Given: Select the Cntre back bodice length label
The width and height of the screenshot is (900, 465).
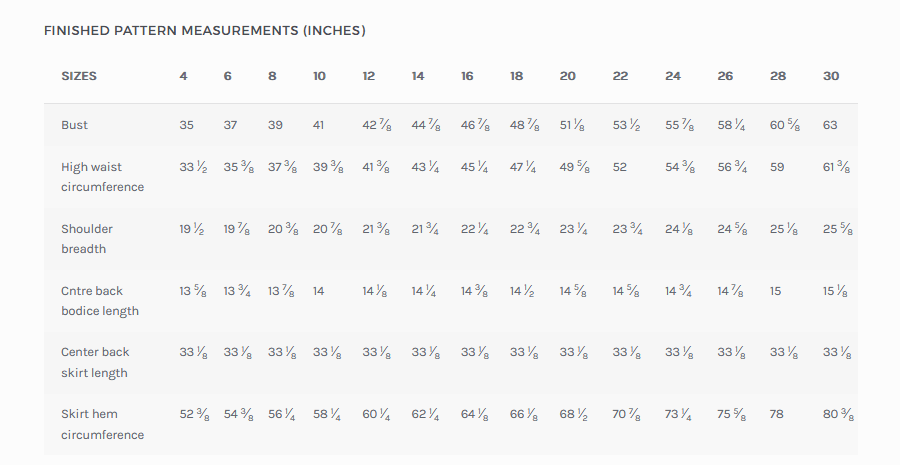Looking at the screenshot, I should (100, 301).
